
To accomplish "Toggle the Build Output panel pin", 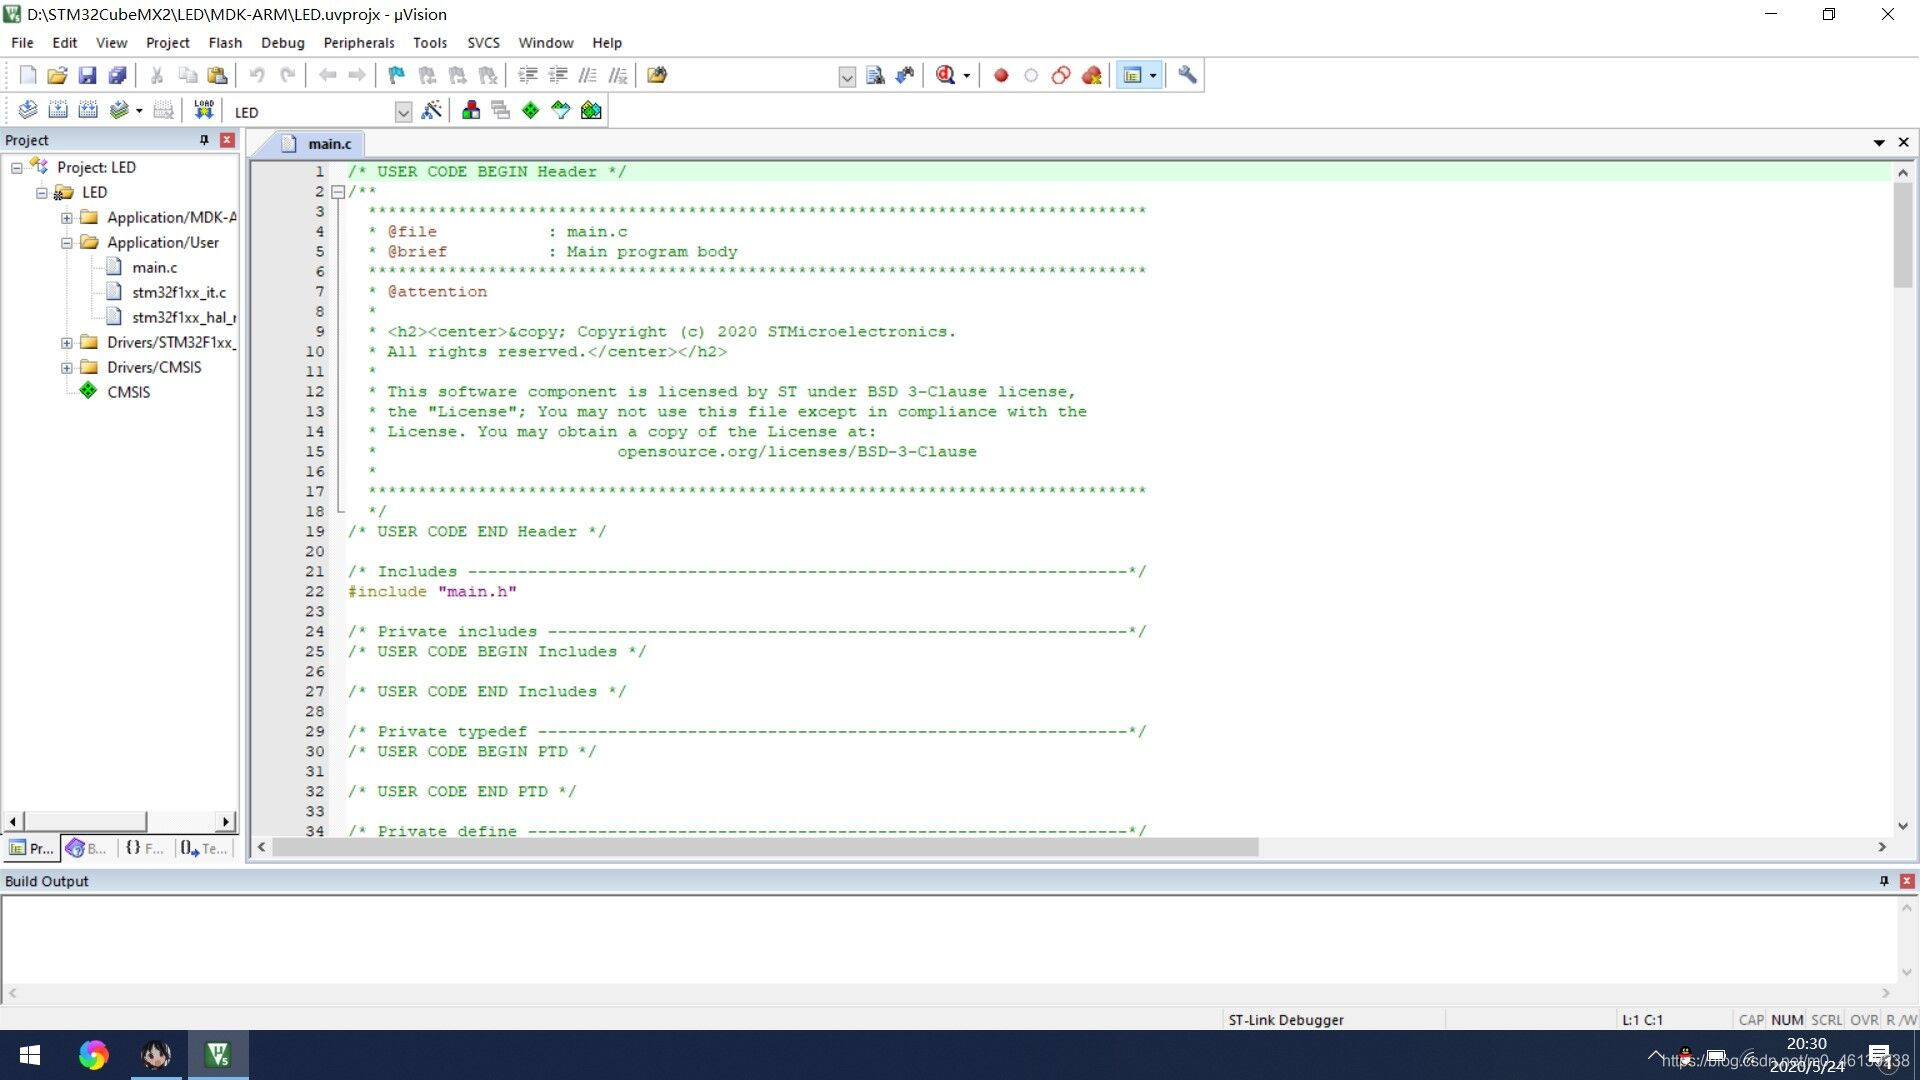I will (x=1884, y=881).
